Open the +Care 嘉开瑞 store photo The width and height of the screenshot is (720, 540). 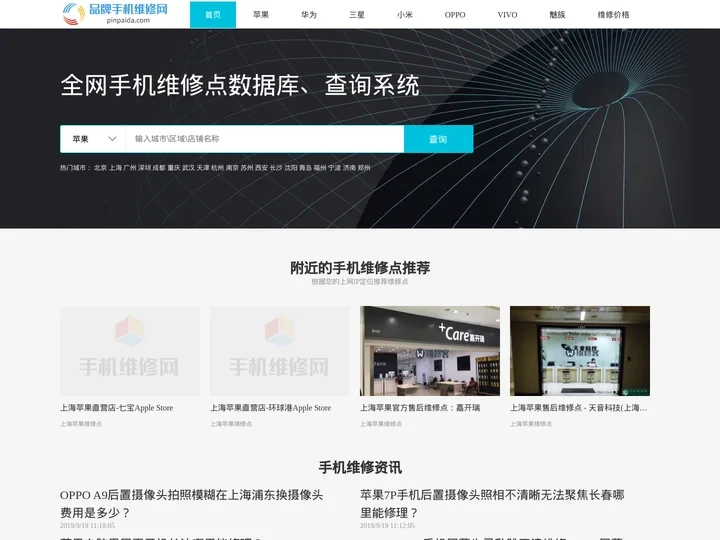[x=430, y=351]
